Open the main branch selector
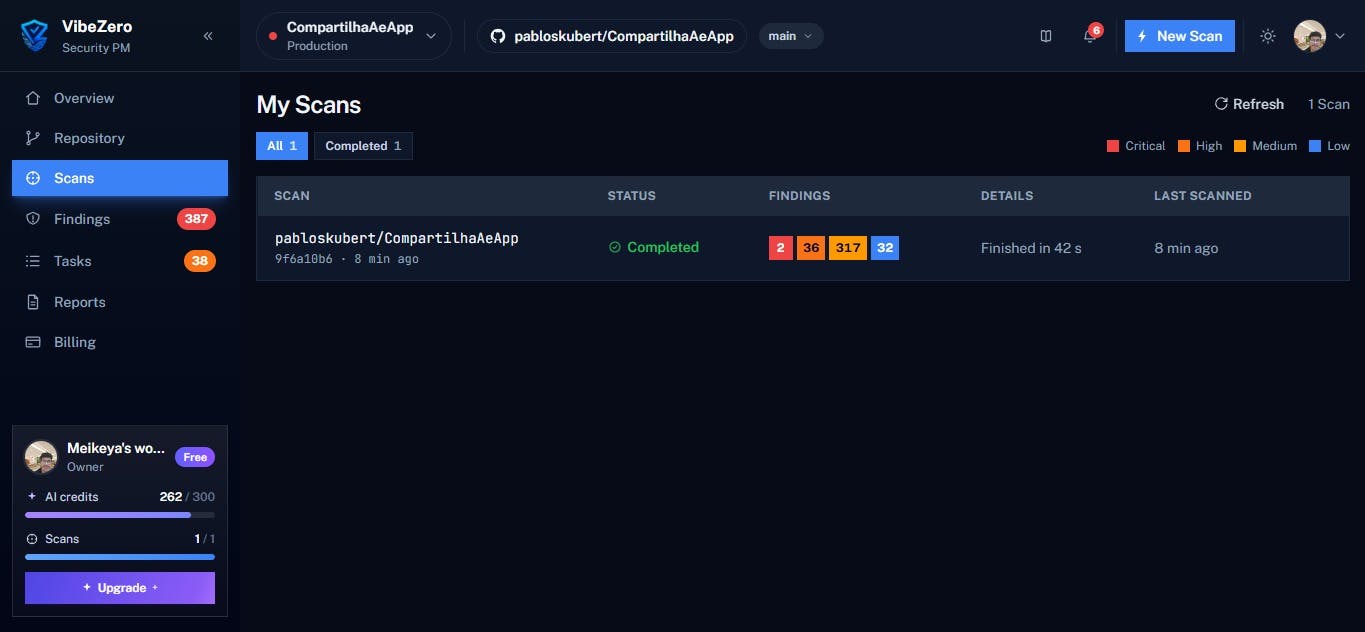The height and width of the screenshot is (632, 1365). [791, 36]
